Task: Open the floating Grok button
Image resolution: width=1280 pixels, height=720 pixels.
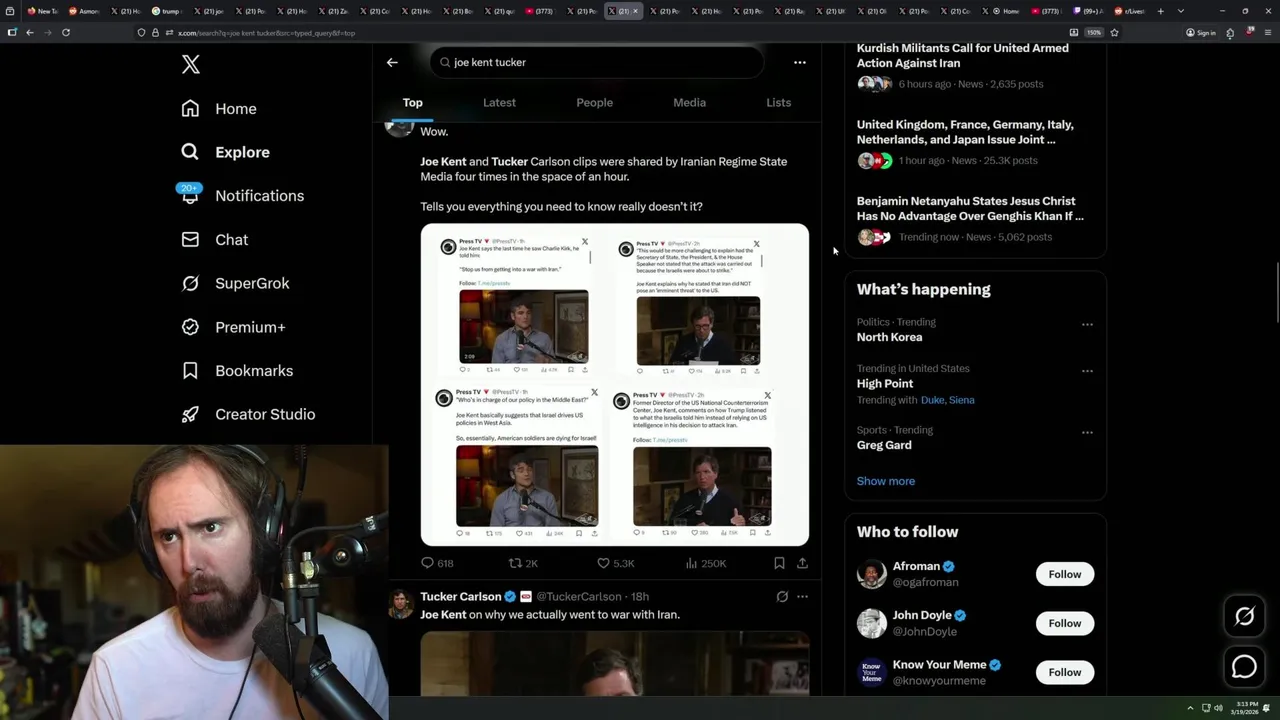Action: (1245, 617)
